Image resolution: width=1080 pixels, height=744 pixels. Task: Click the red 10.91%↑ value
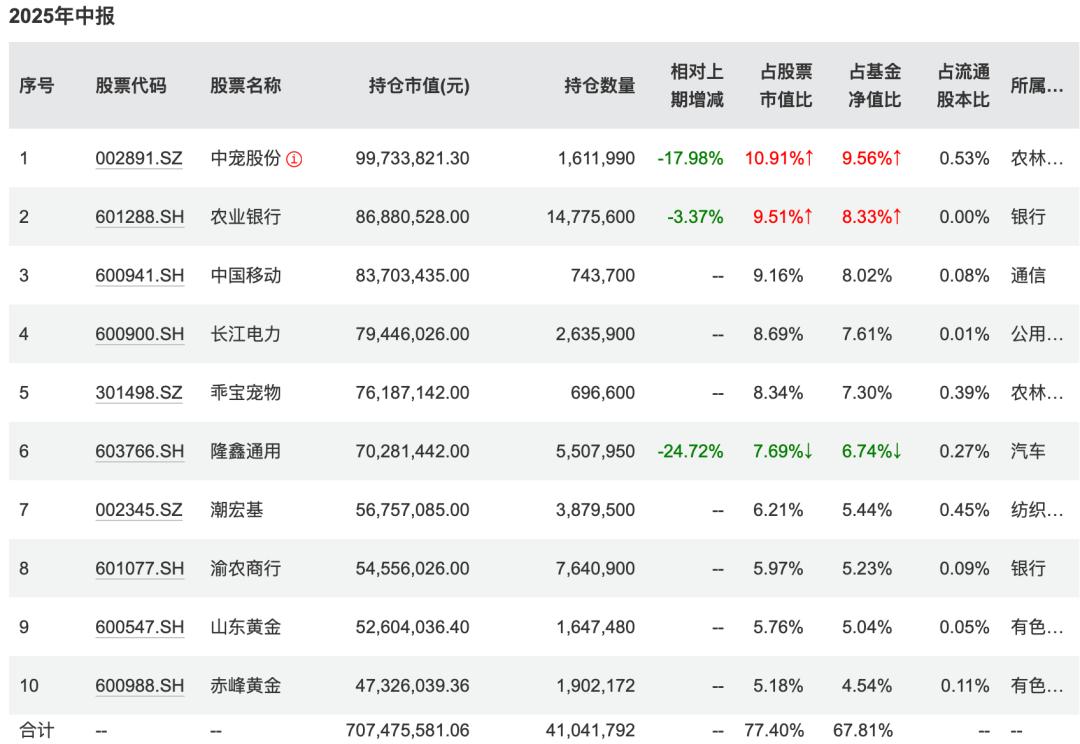tap(779, 158)
